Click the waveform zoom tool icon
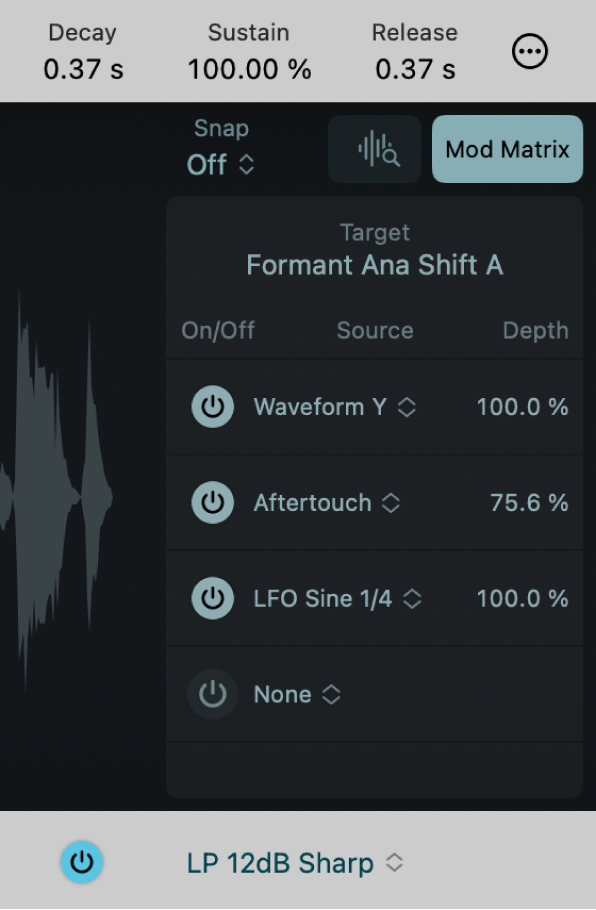 pos(374,148)
